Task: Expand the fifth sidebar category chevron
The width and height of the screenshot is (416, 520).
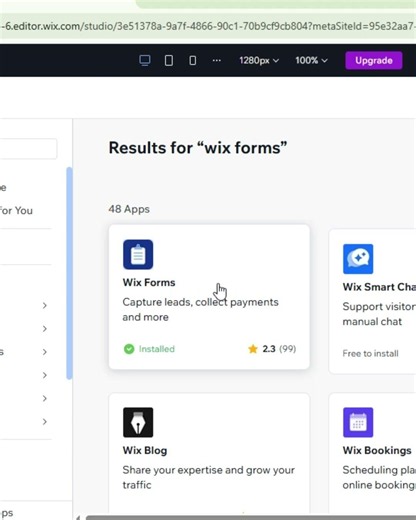Action: click(45, 398)
